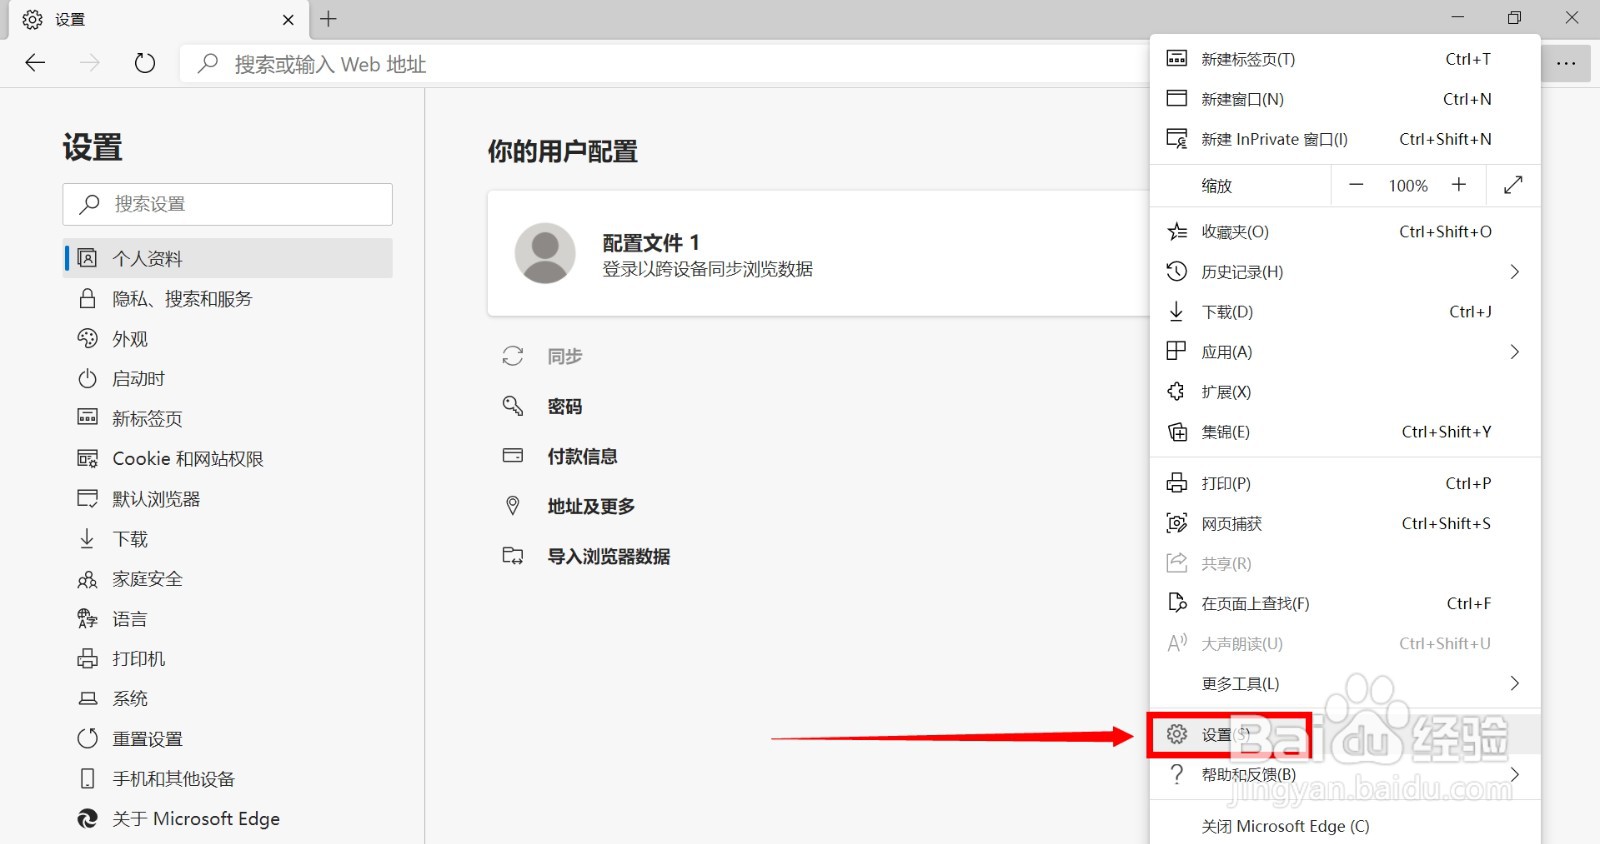Select 新建标签页(T) menu entry
This screenshot has width=1600, height=844.
1345,59
